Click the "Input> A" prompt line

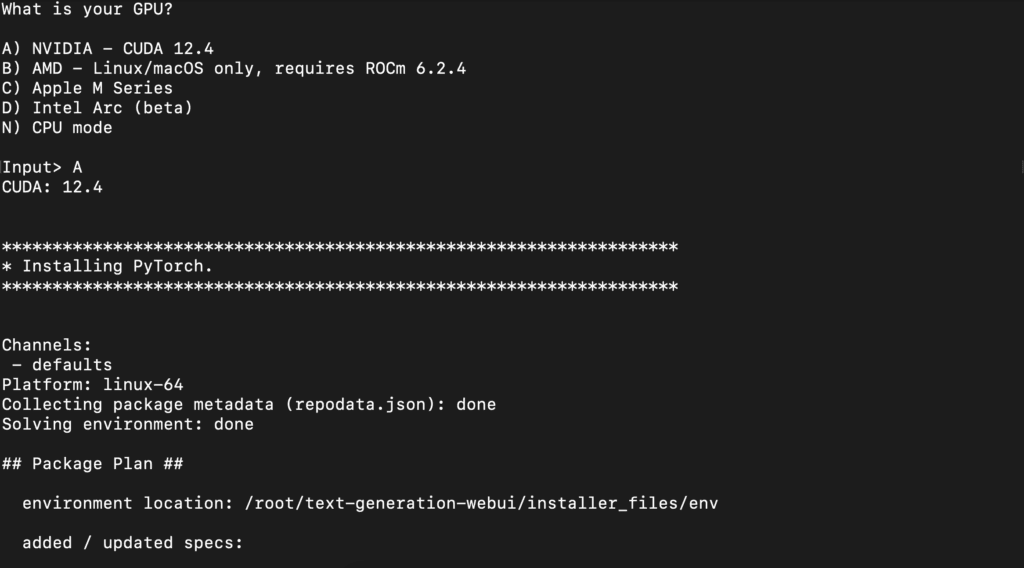pos(42,168)
